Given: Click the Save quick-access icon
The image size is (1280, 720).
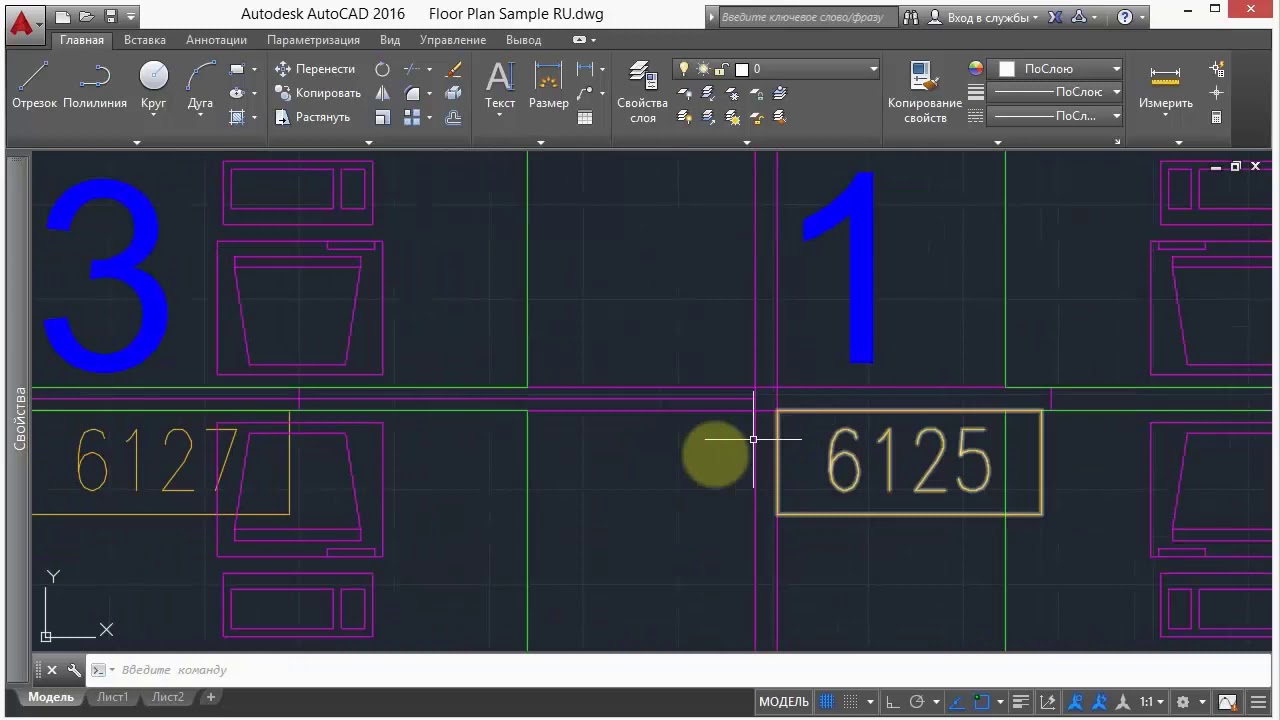Looking at the screenshot, I should [x=111, y=16].
